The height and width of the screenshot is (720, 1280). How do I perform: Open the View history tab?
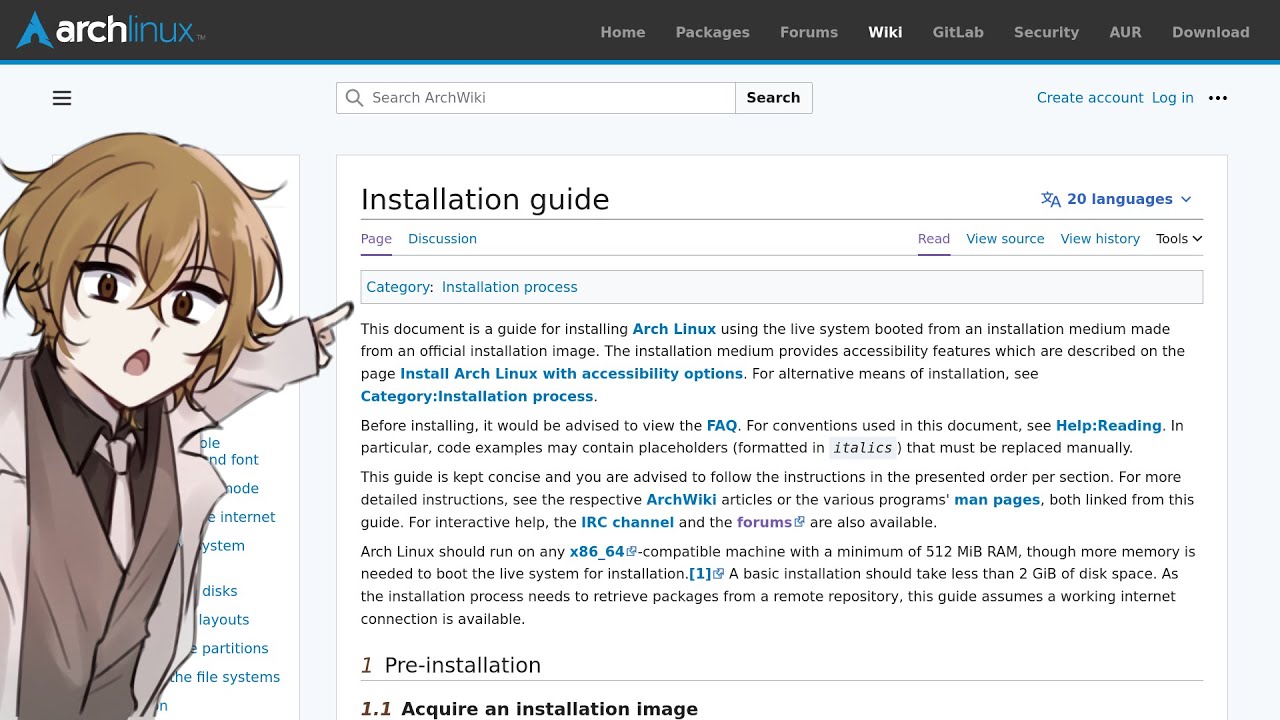(1100, 239)
